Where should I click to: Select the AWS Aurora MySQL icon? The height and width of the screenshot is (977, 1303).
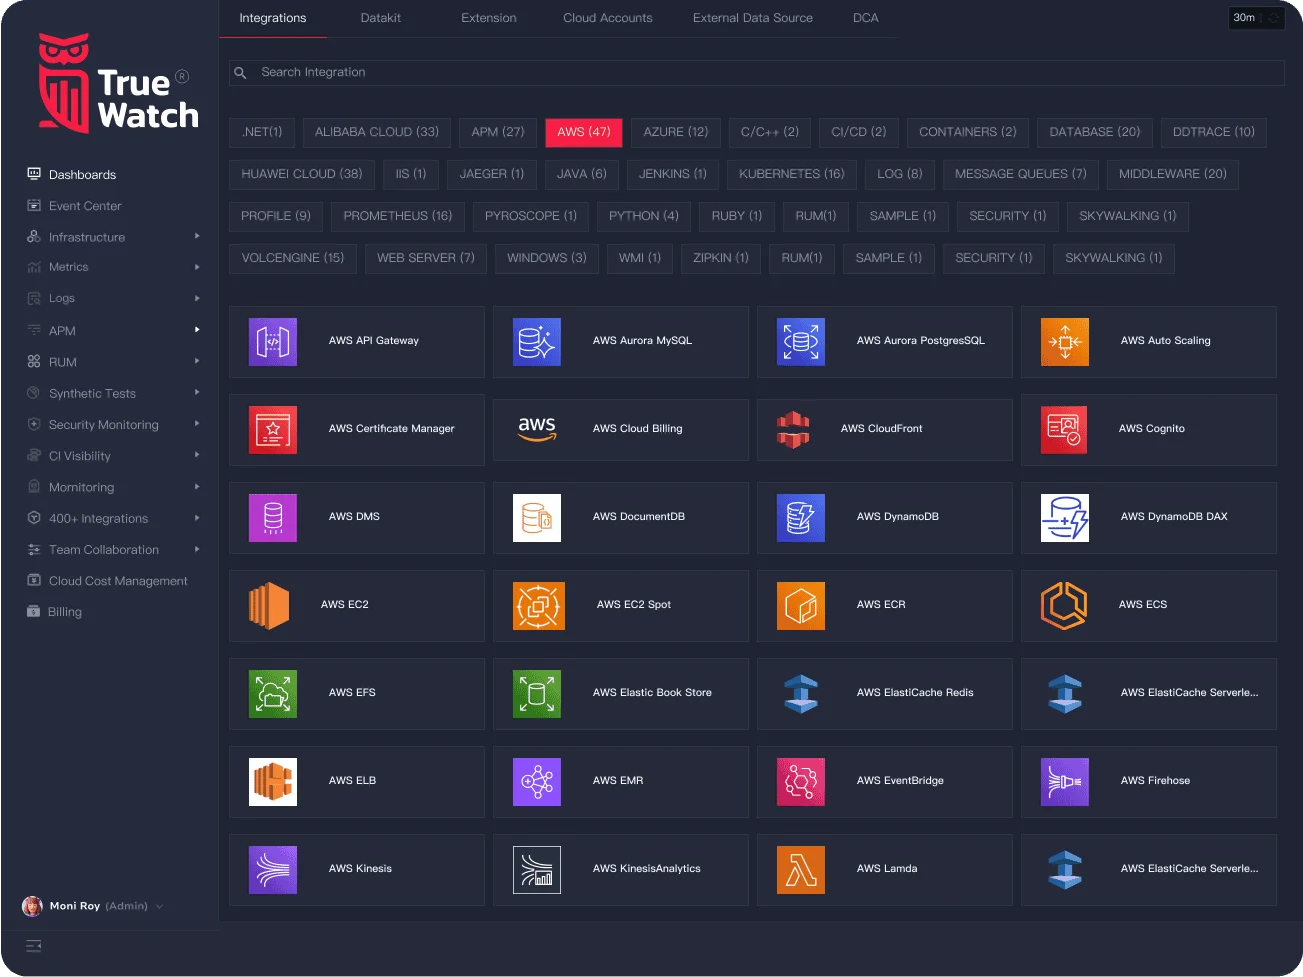(x=537, y=342)
